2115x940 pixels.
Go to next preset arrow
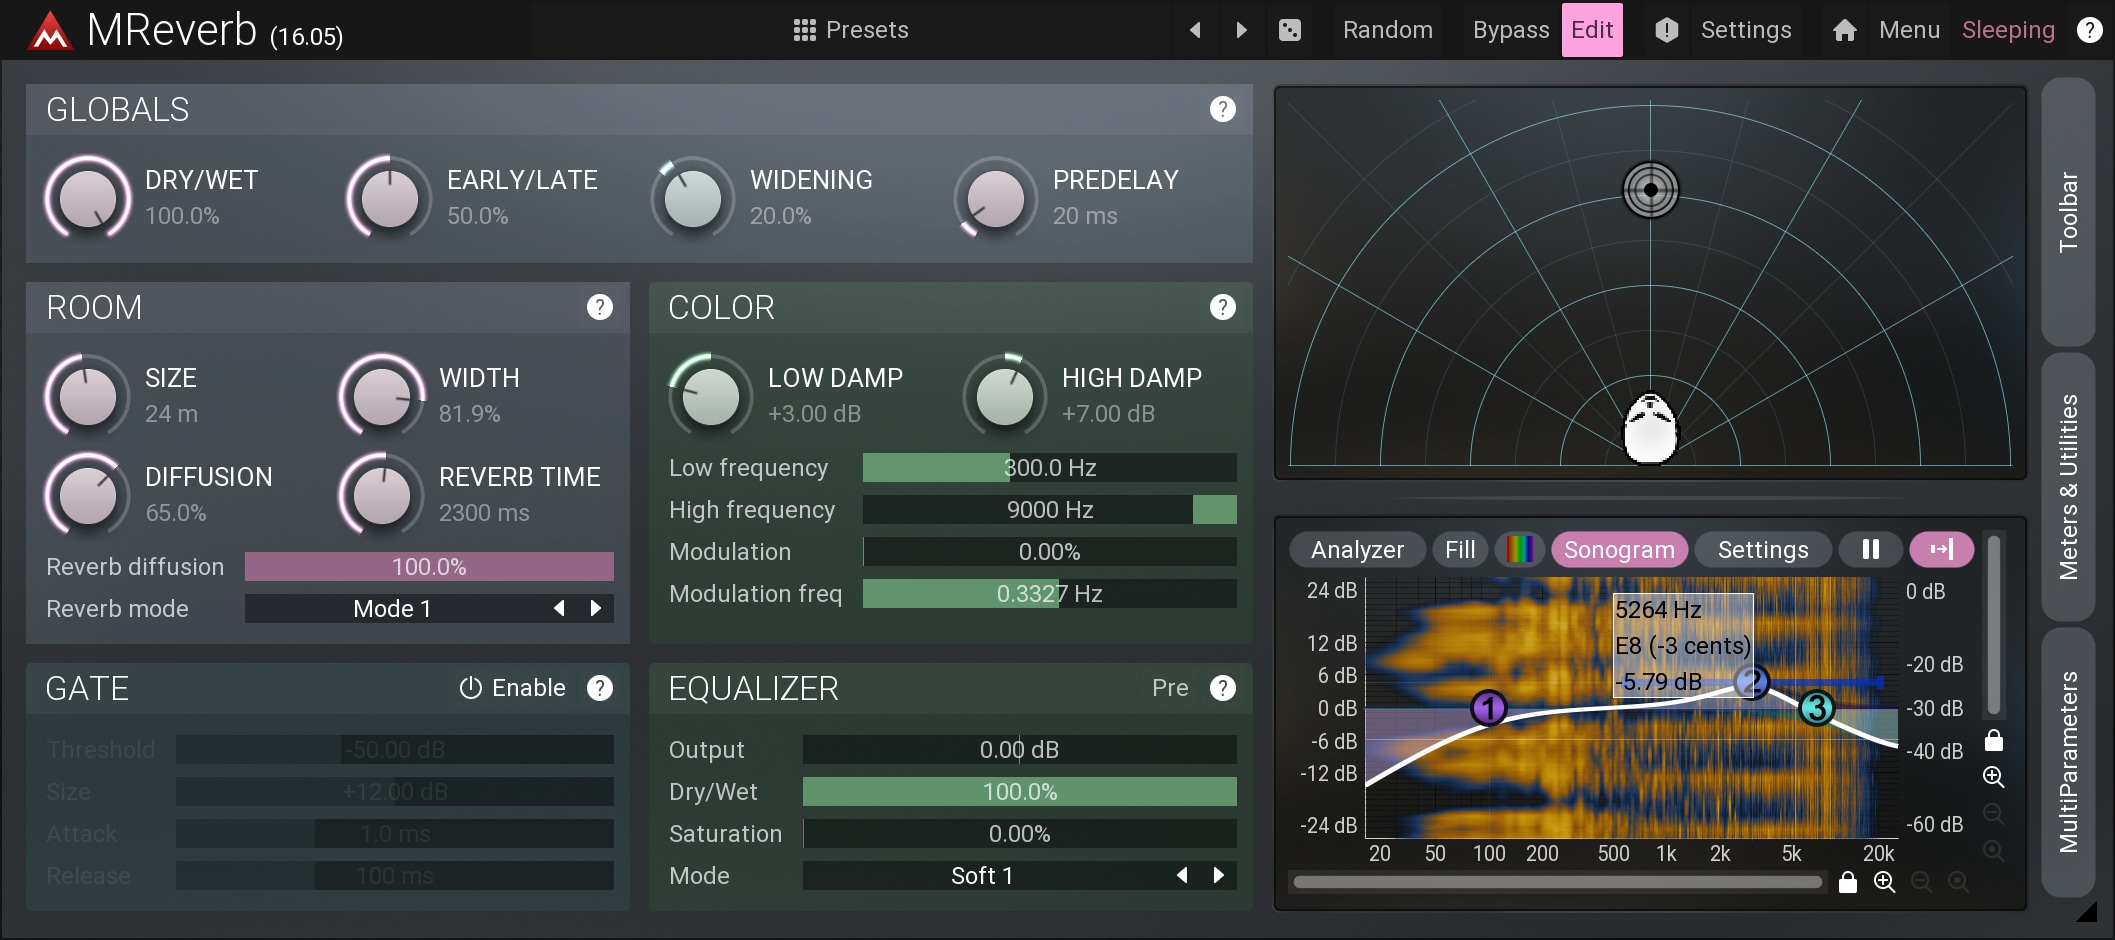tap(1241, 30)
